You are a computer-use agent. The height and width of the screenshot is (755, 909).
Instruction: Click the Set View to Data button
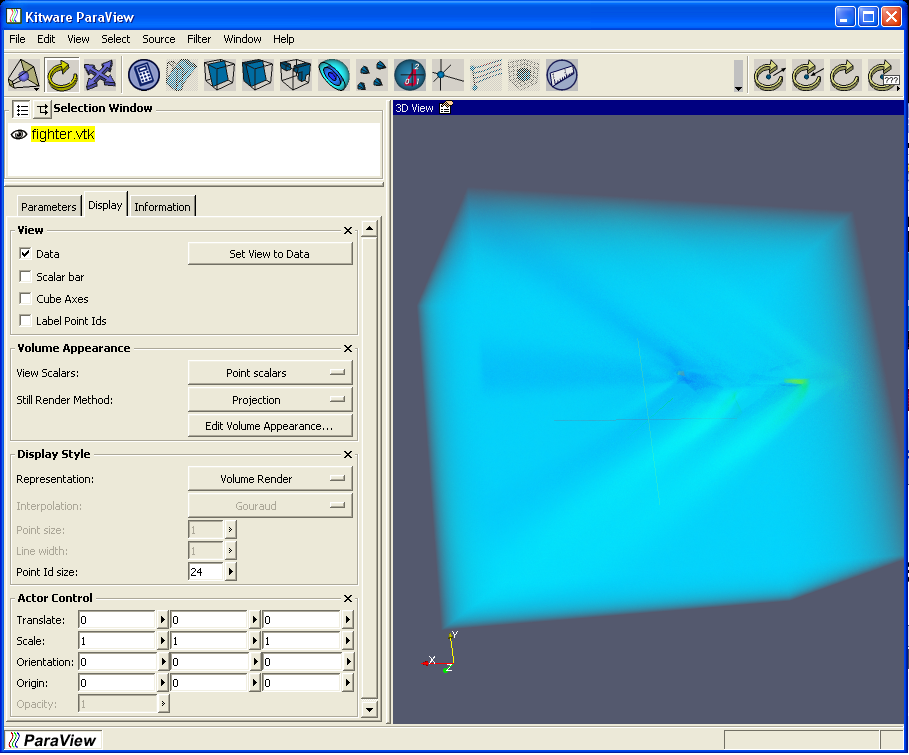click(x=270, y=254)
